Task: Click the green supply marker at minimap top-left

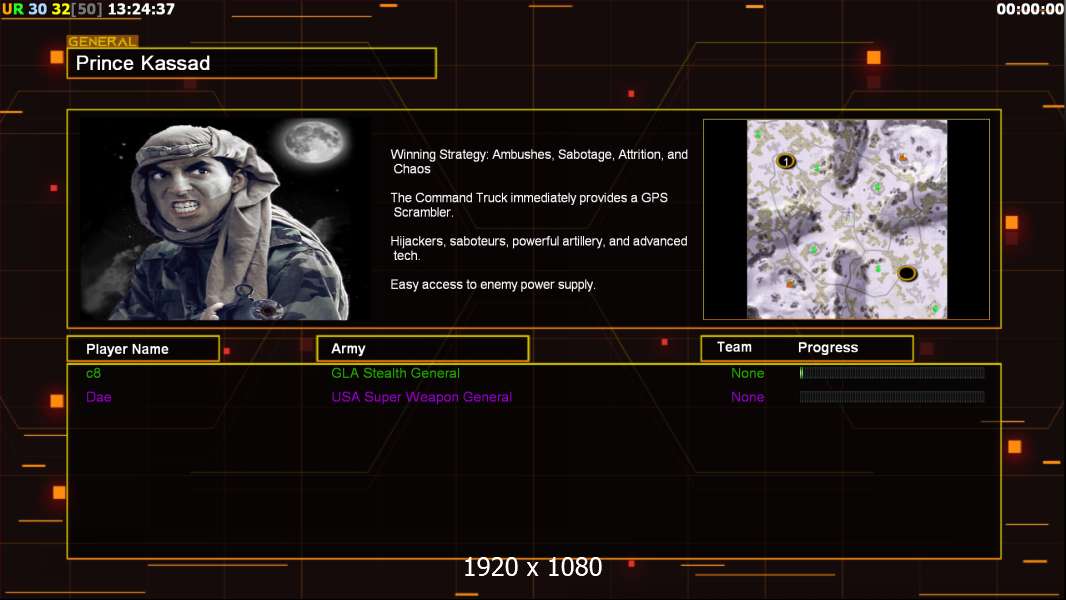Action: (x=758, y=133)
